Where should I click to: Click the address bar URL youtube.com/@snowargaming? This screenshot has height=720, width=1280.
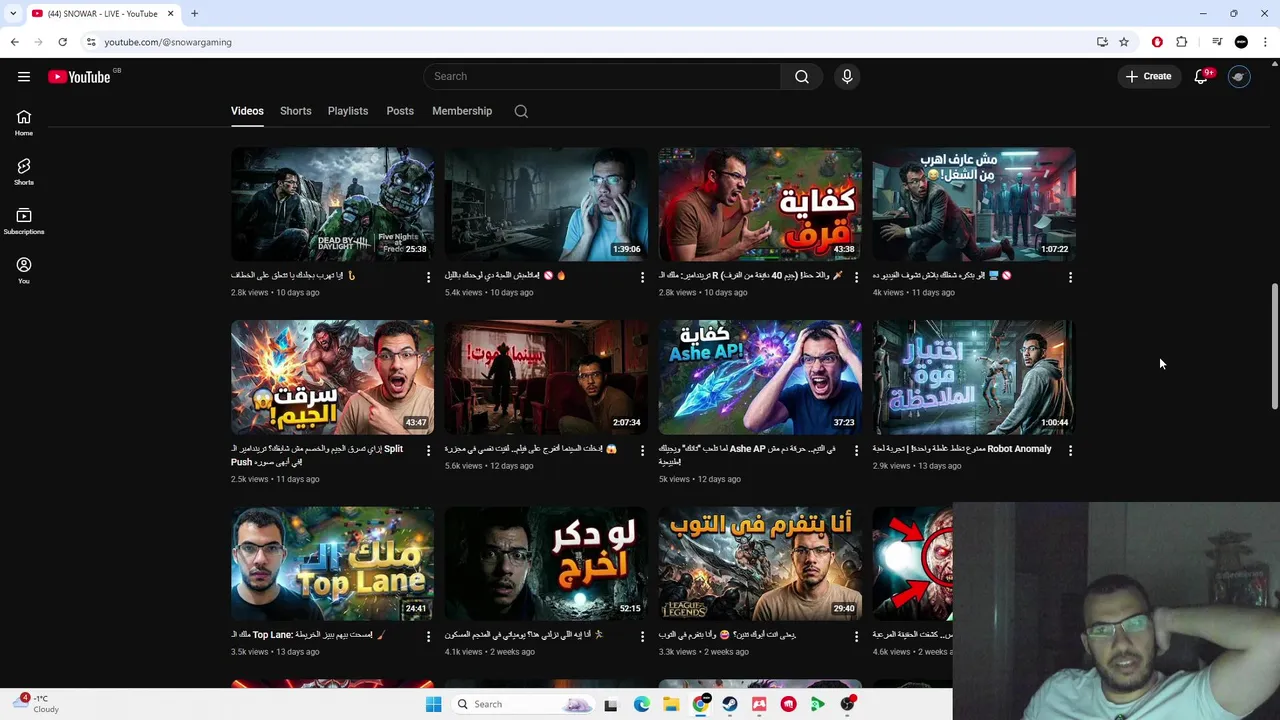point(168,42)
